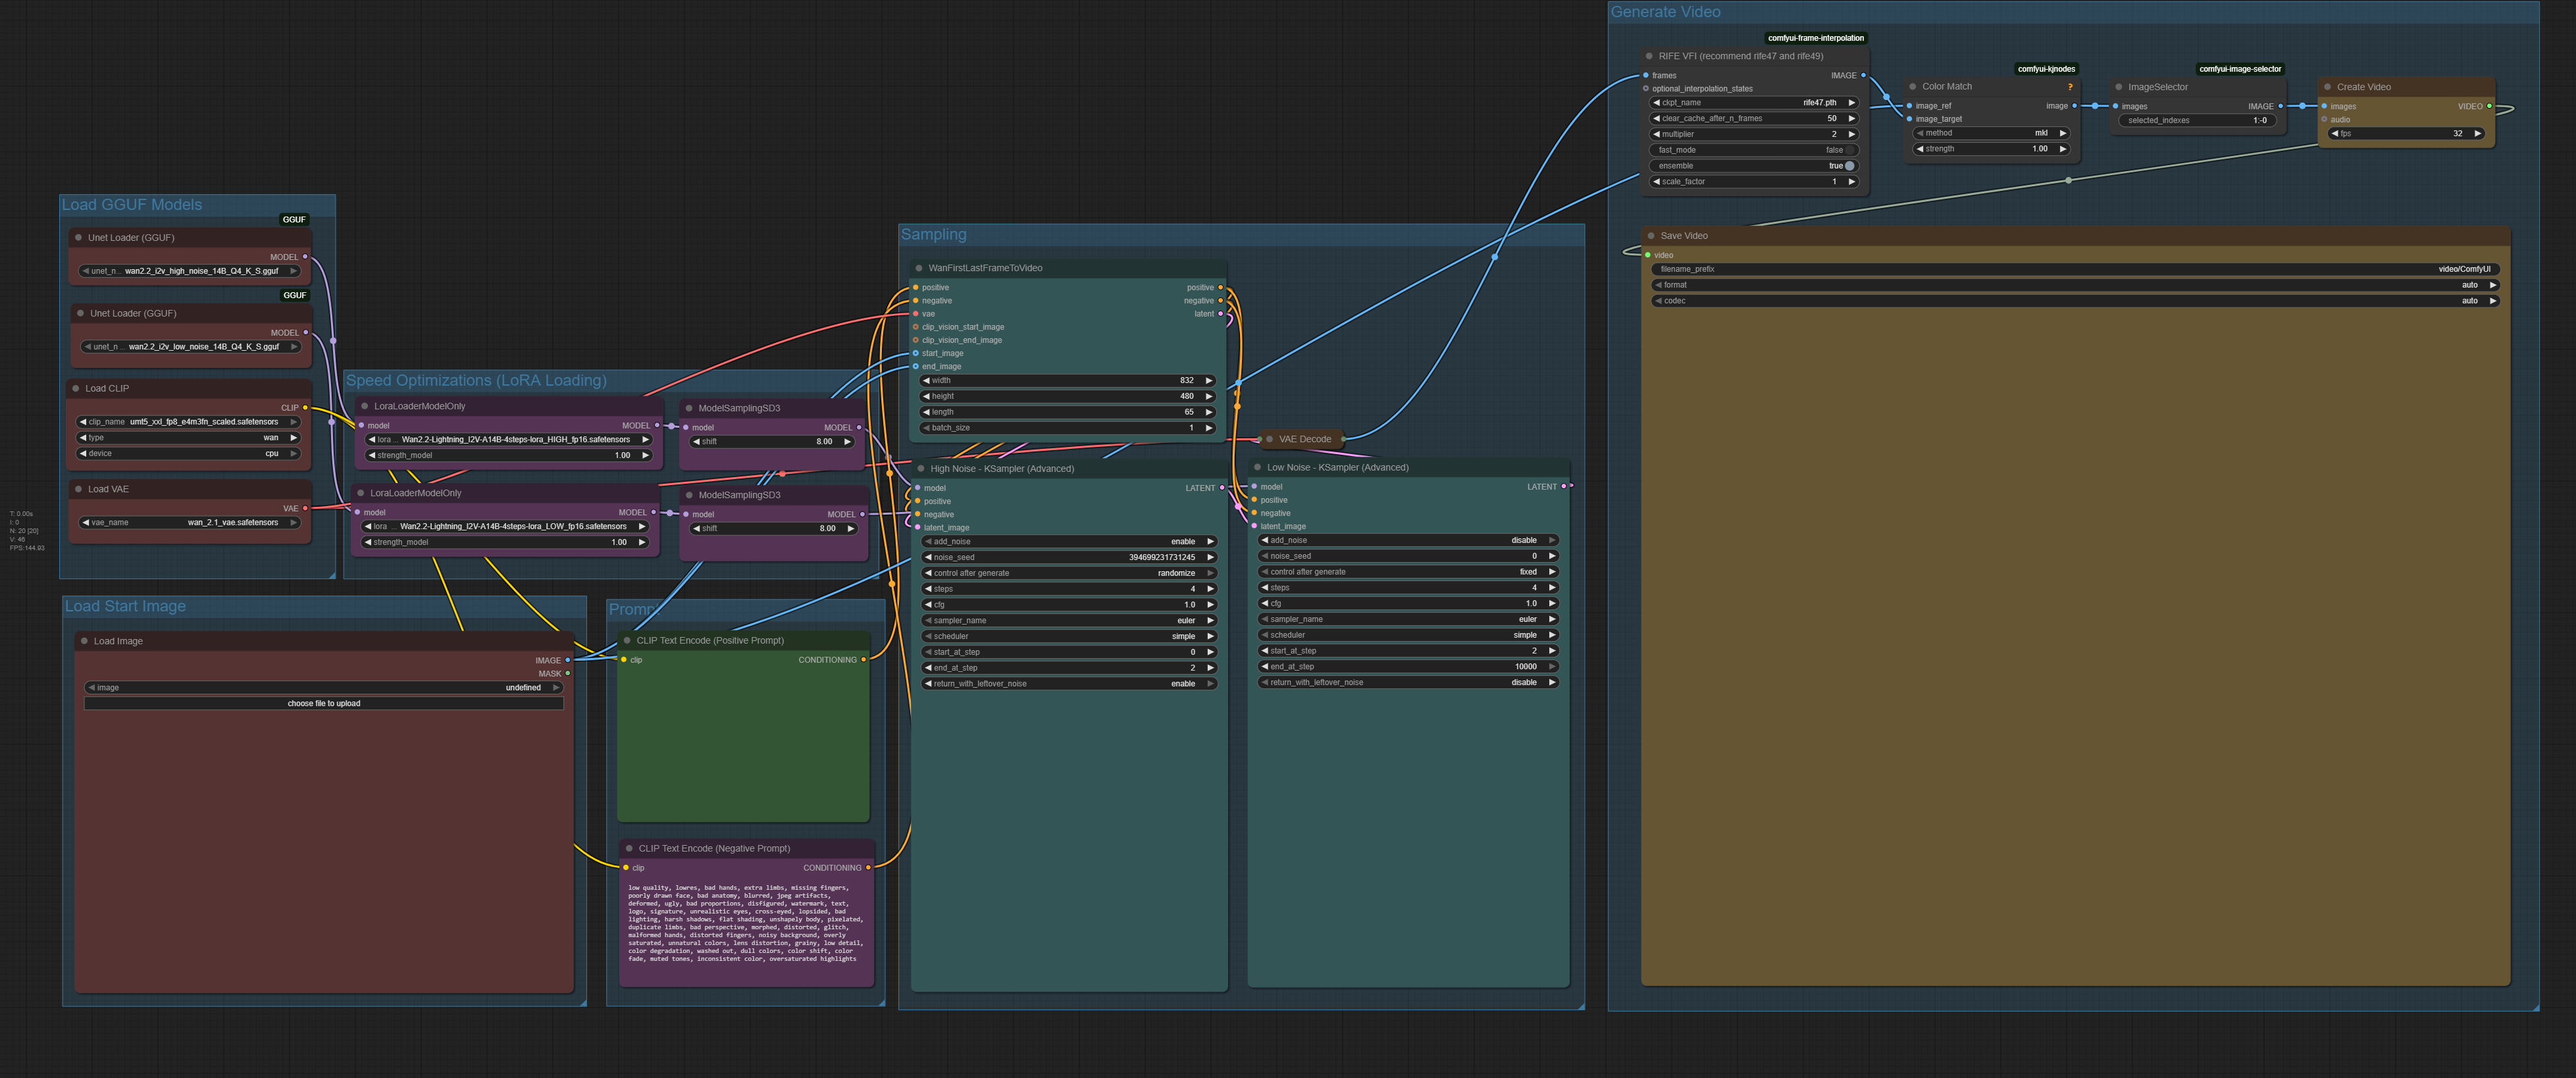Collapse the ImageSelector node dot

pos(2119,87)
